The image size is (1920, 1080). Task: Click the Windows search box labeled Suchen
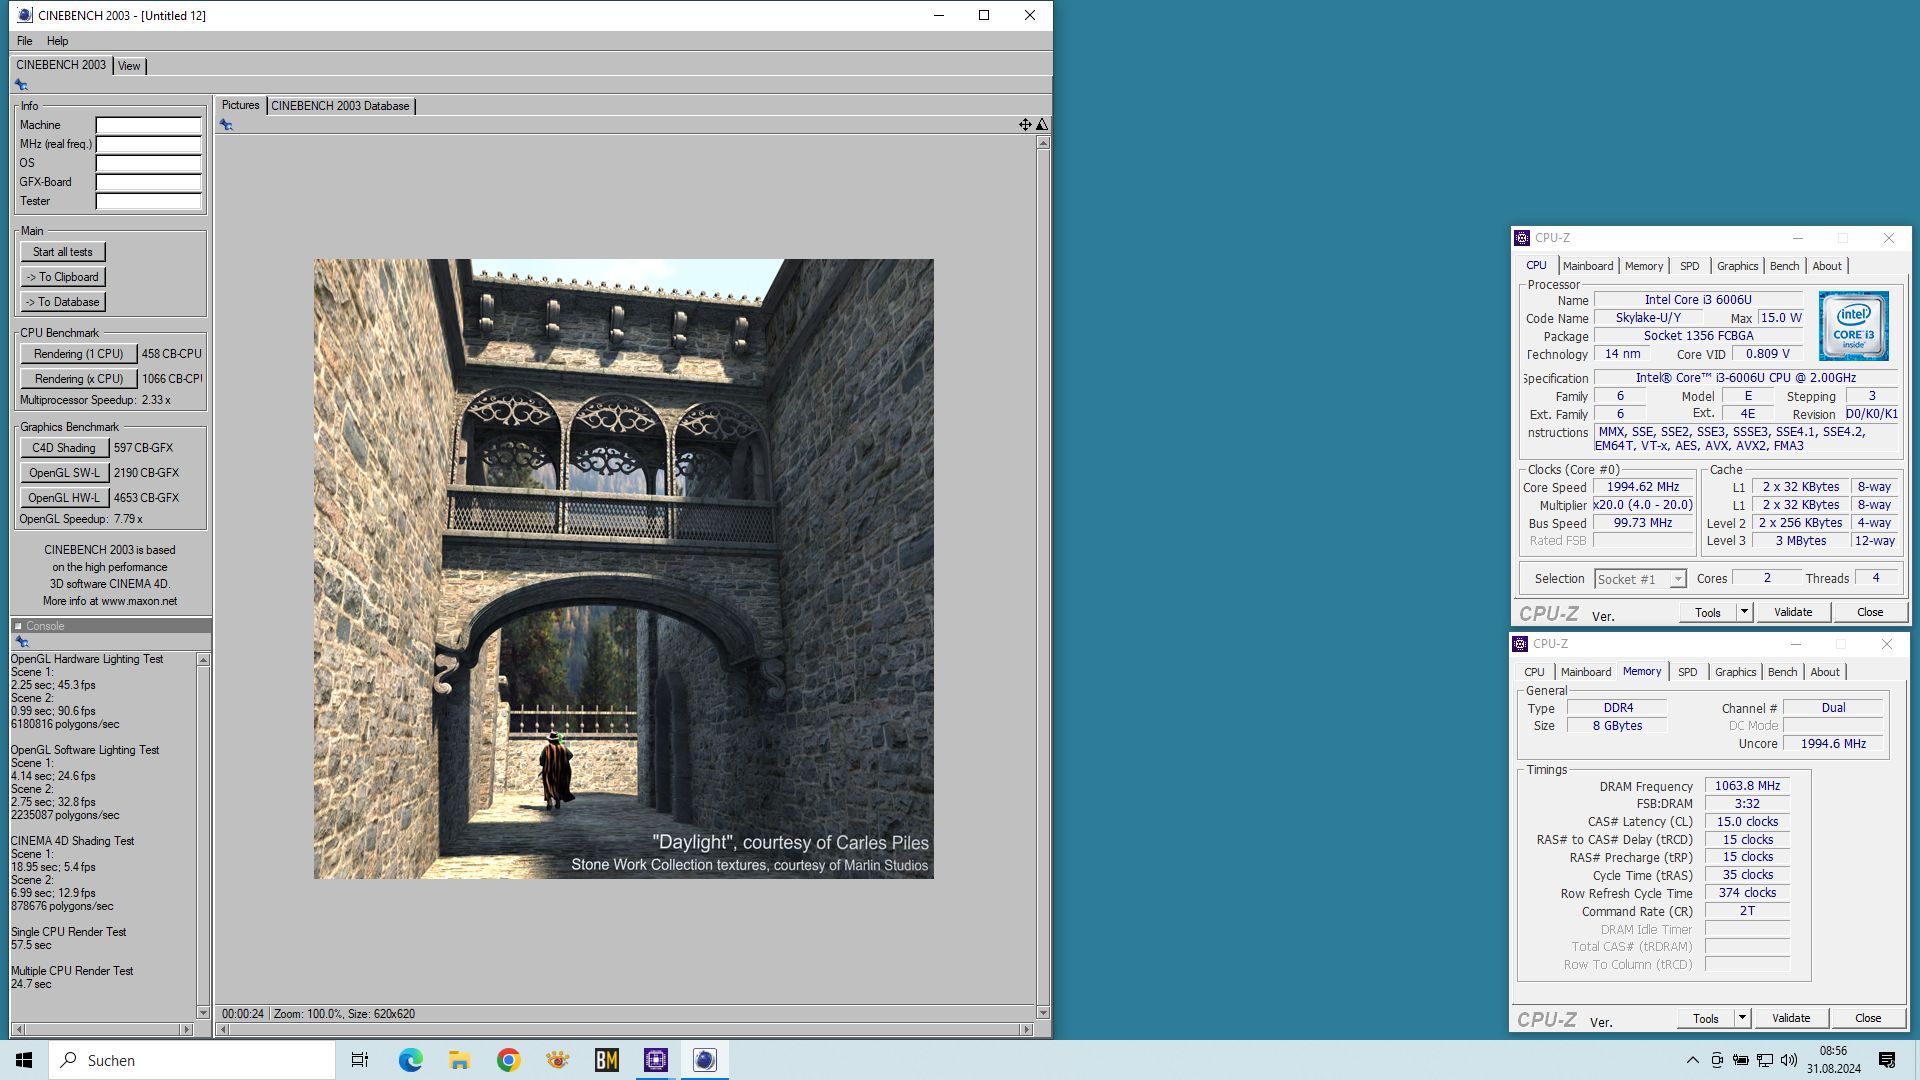tap(192, 1060)
